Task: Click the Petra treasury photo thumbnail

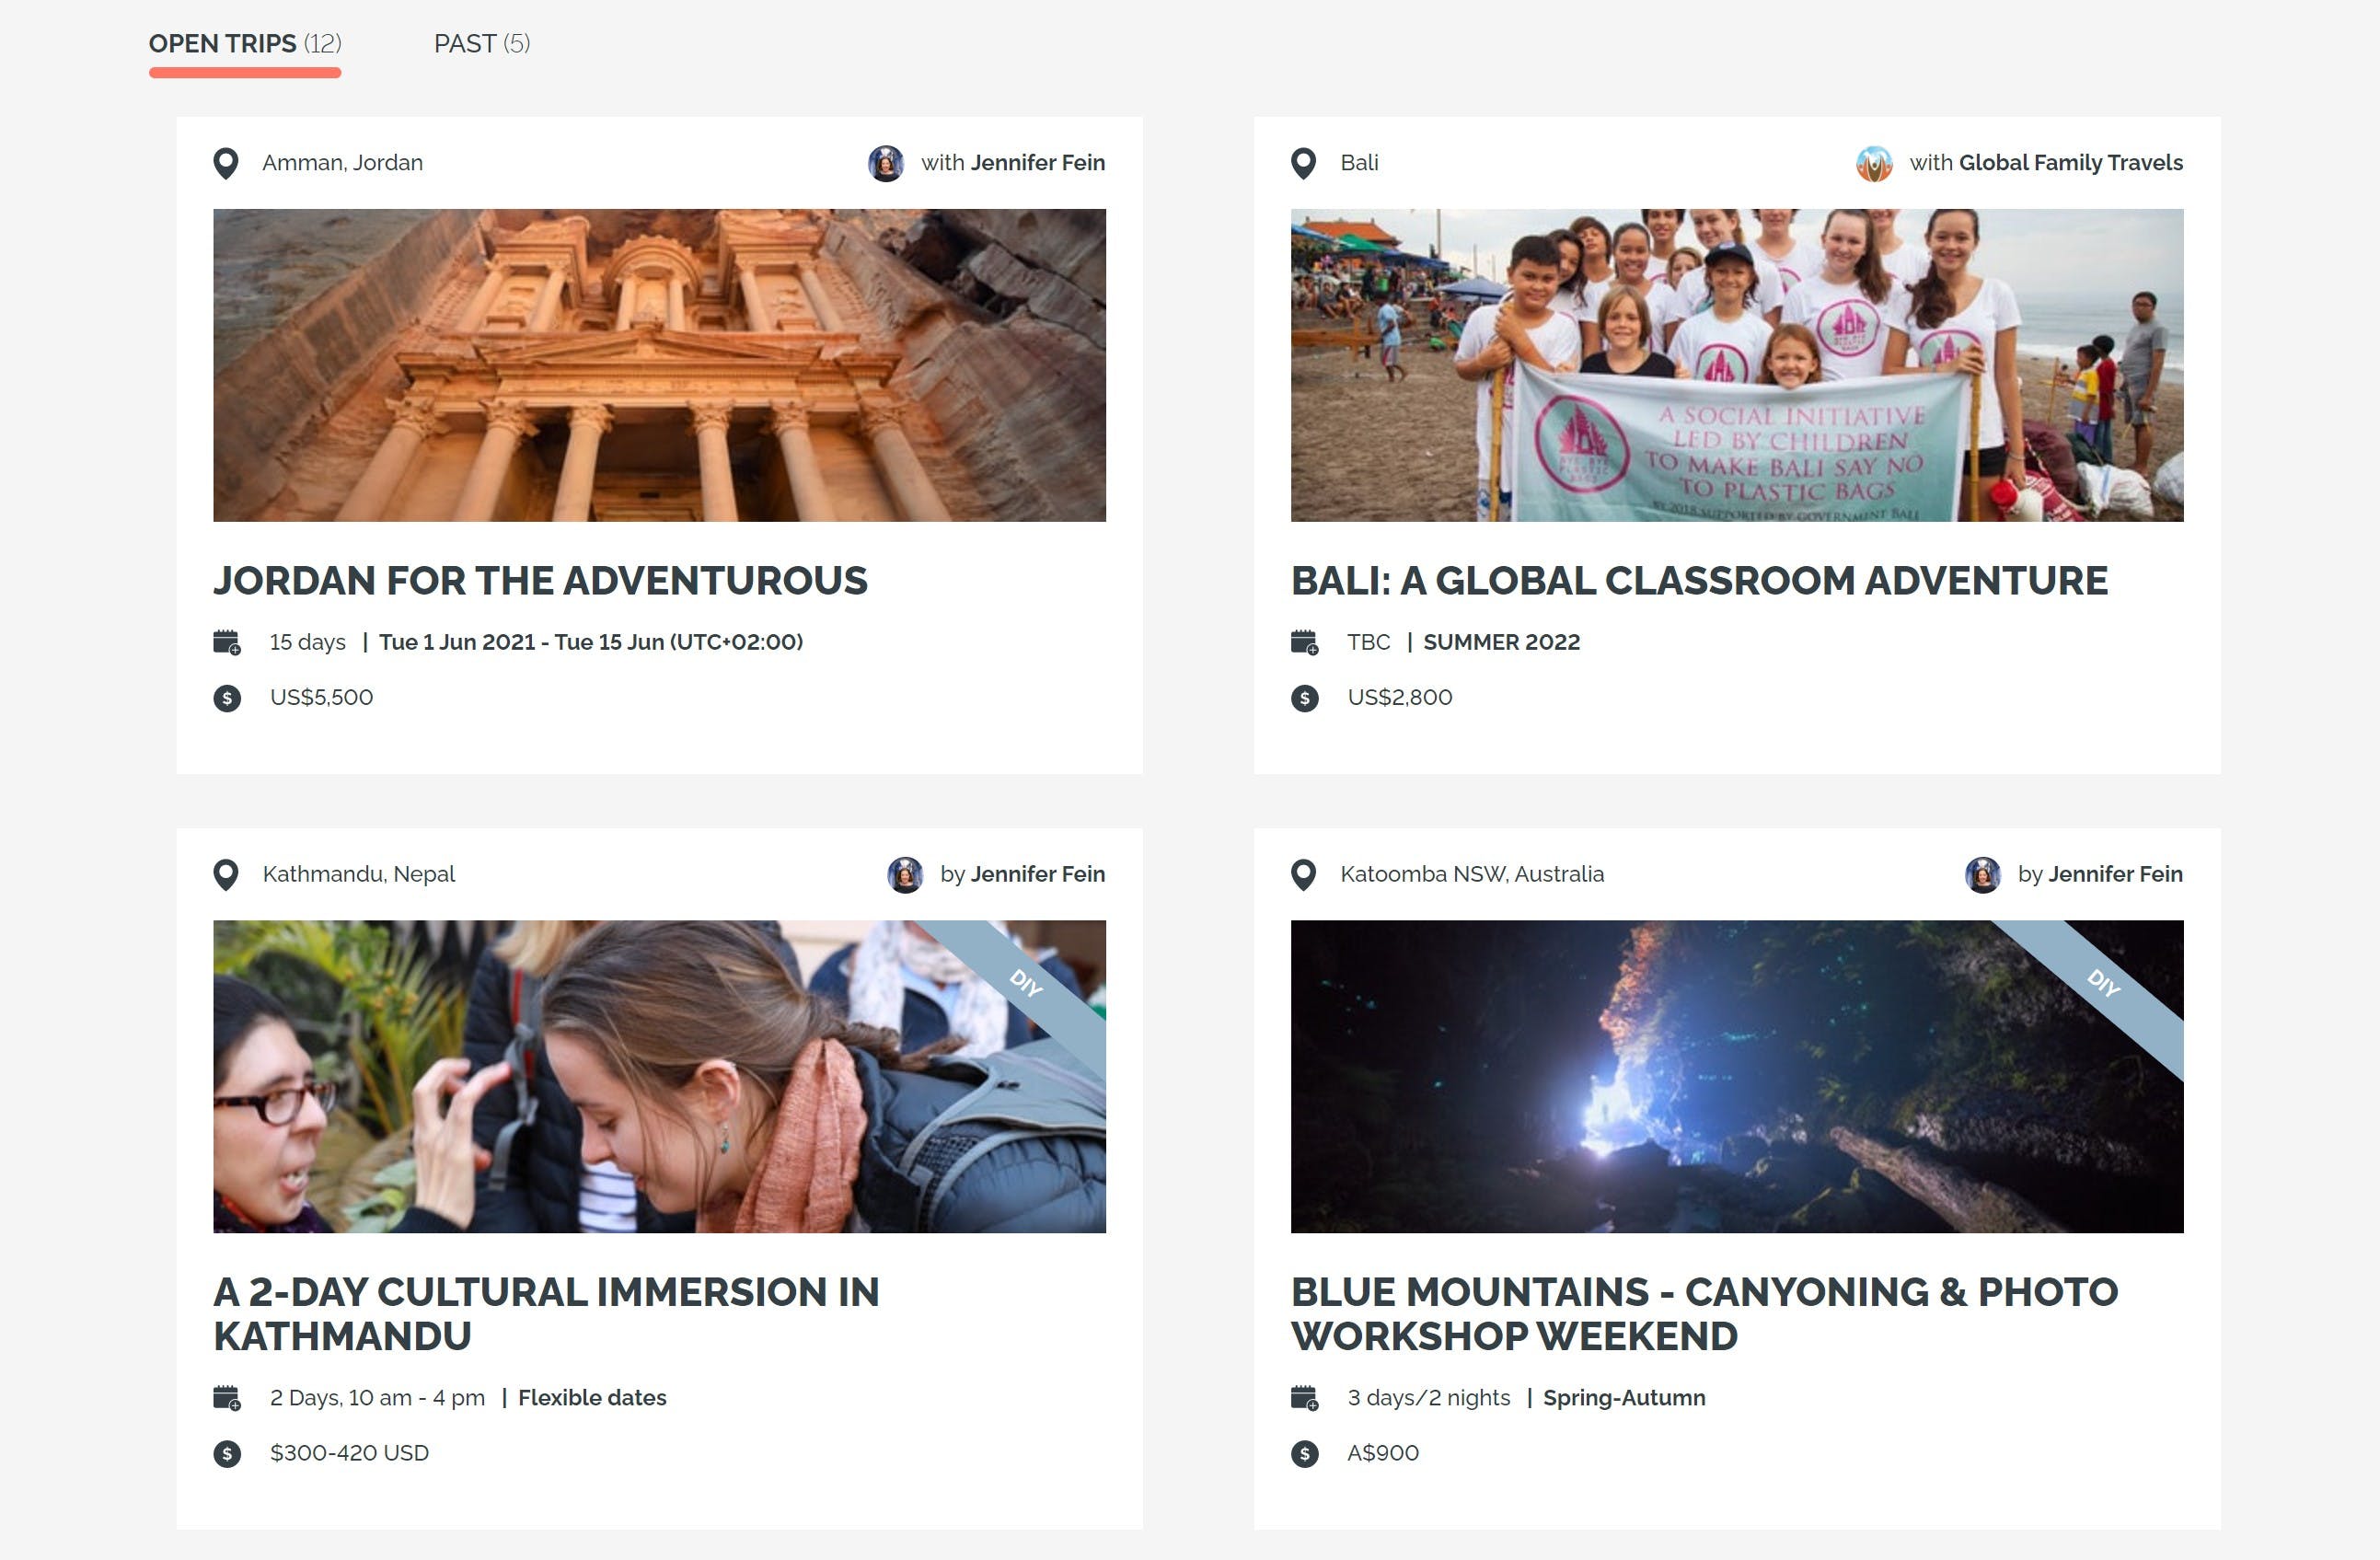Action: [659, 365]
